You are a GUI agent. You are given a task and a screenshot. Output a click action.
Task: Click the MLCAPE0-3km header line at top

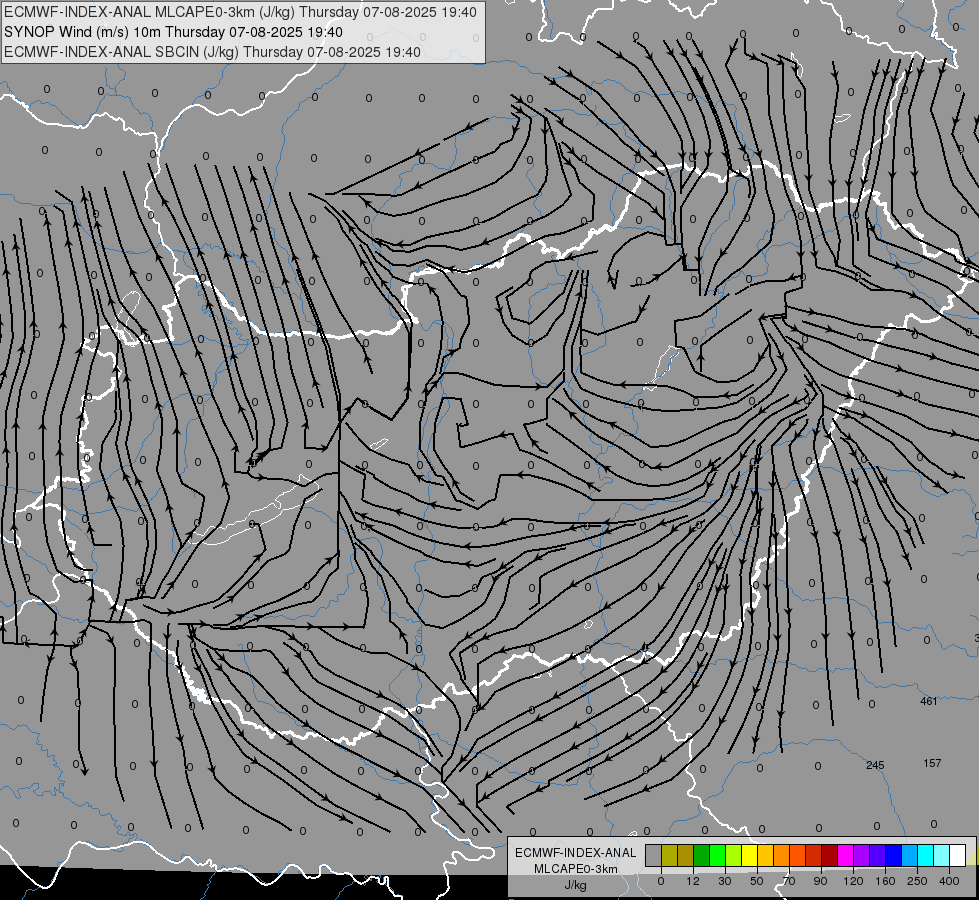pyautogui.click(x=240, y=12)
